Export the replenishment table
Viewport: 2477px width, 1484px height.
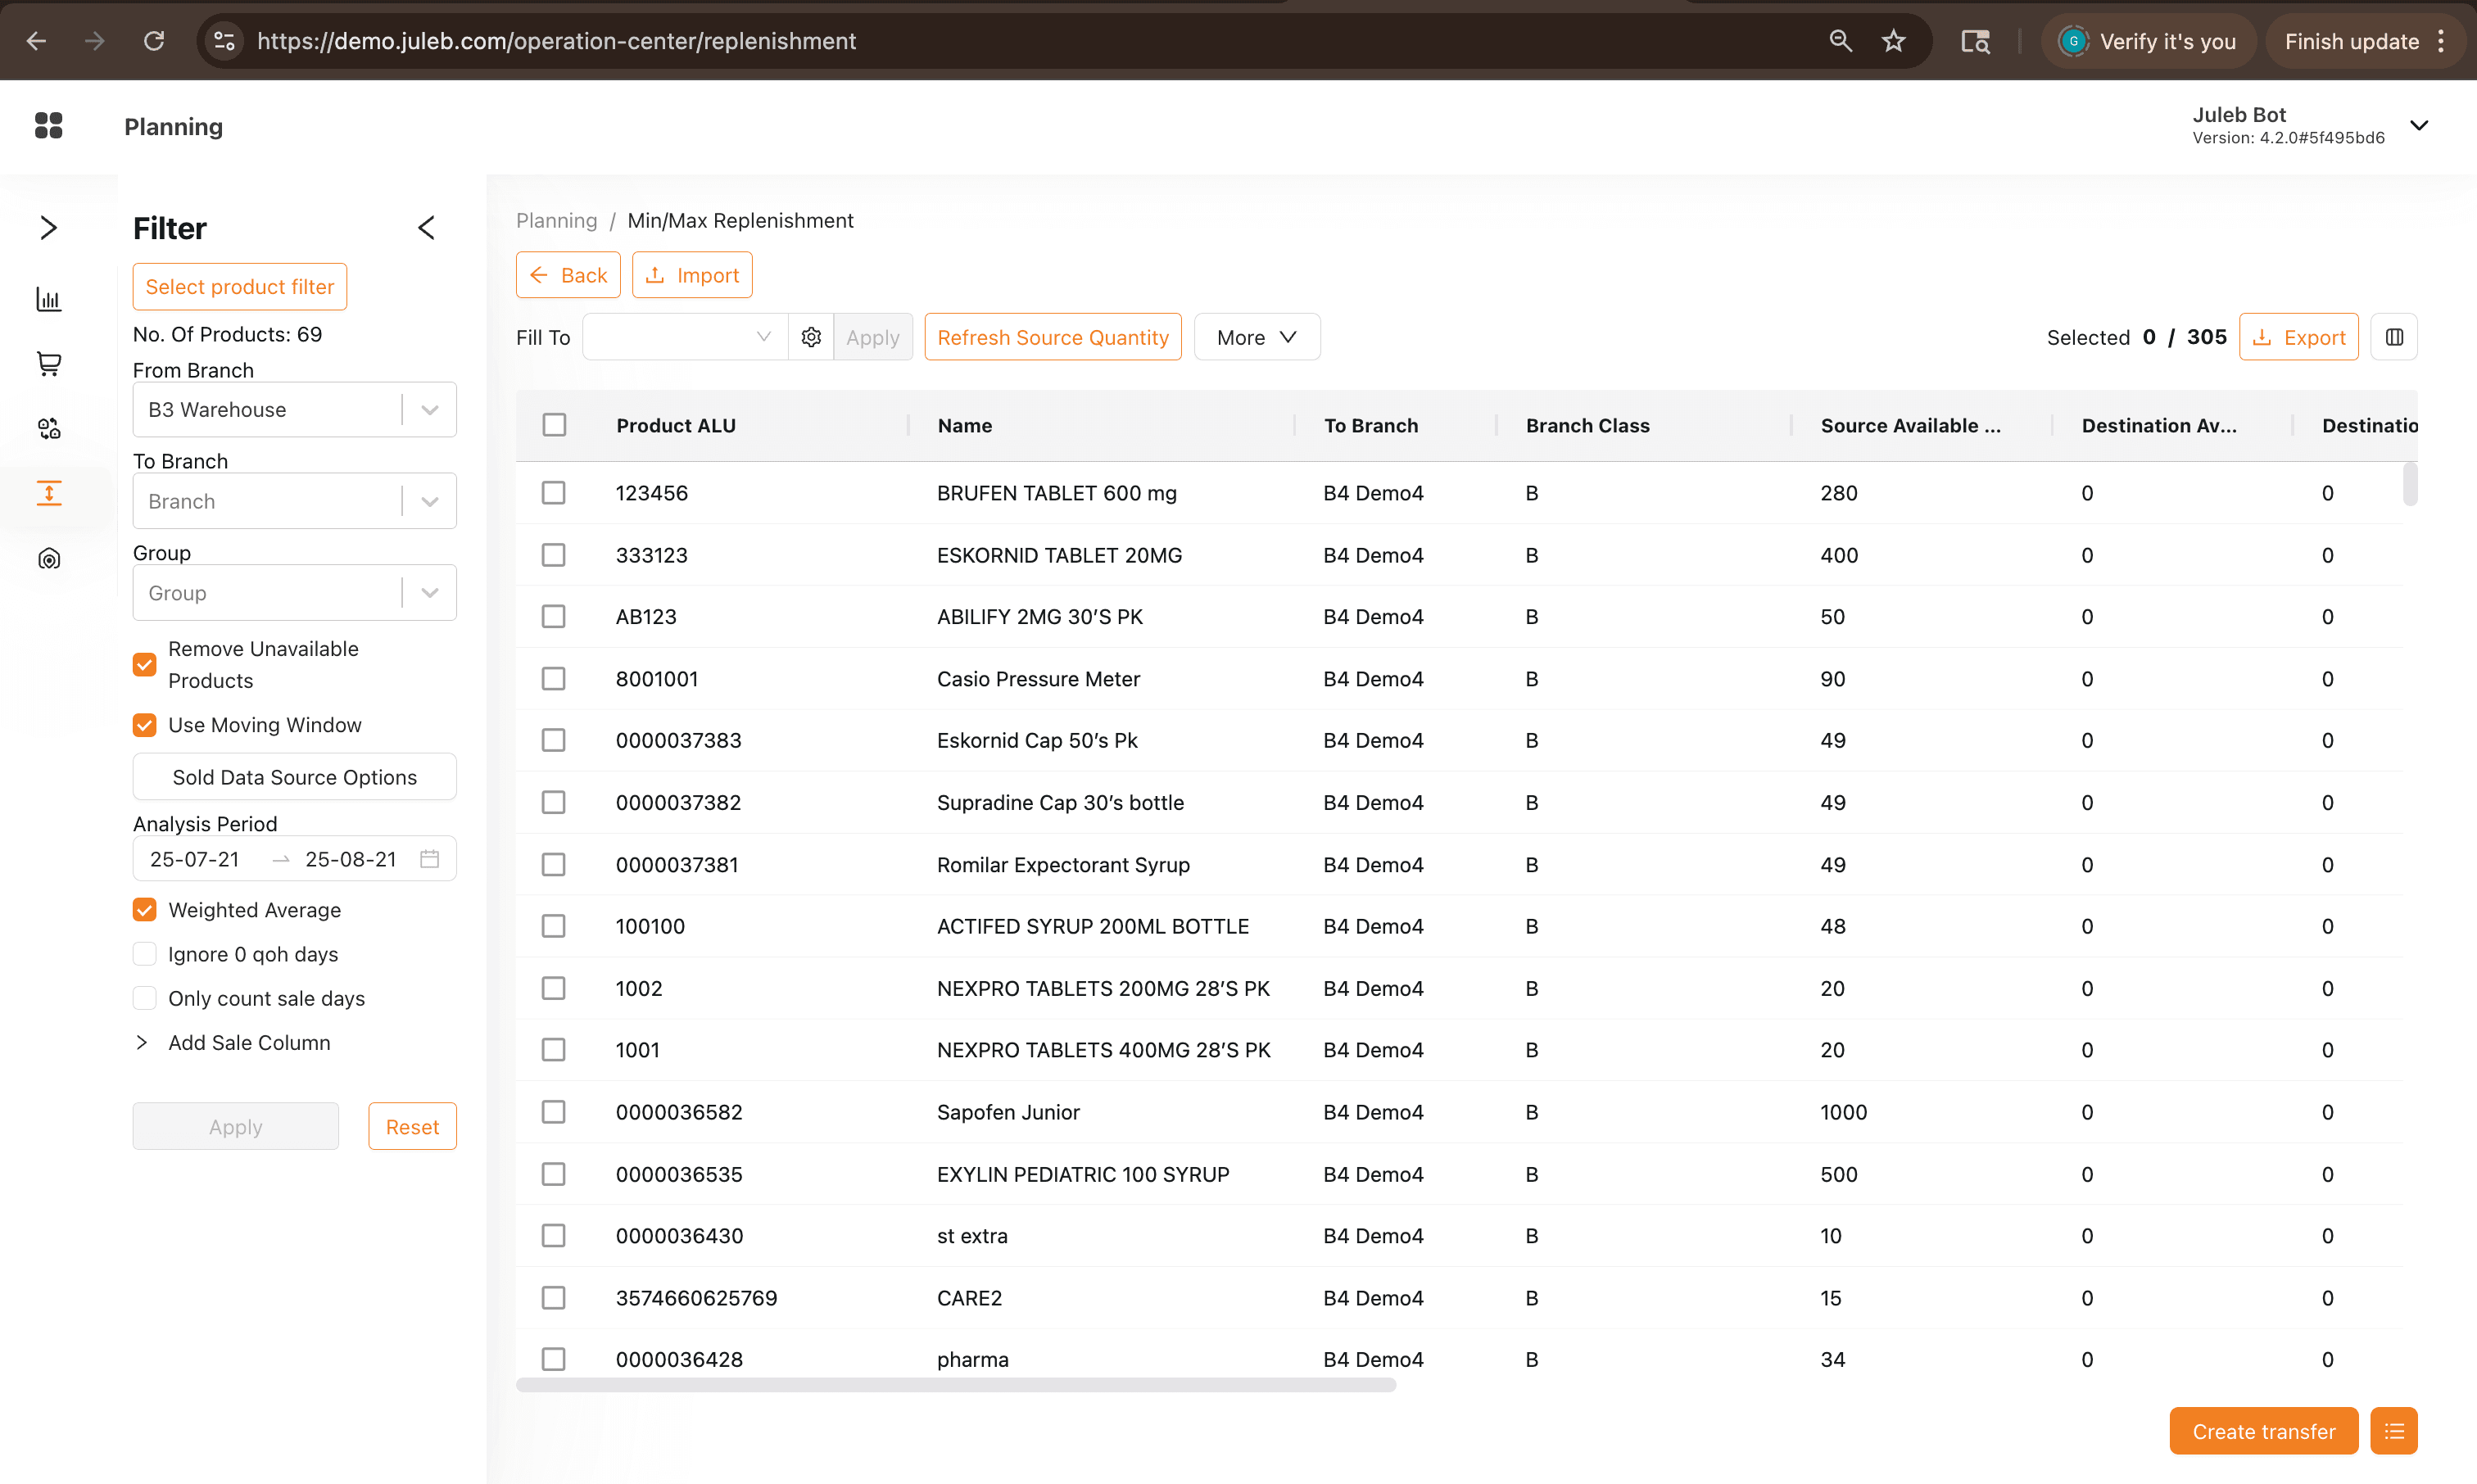point(2299,337)
